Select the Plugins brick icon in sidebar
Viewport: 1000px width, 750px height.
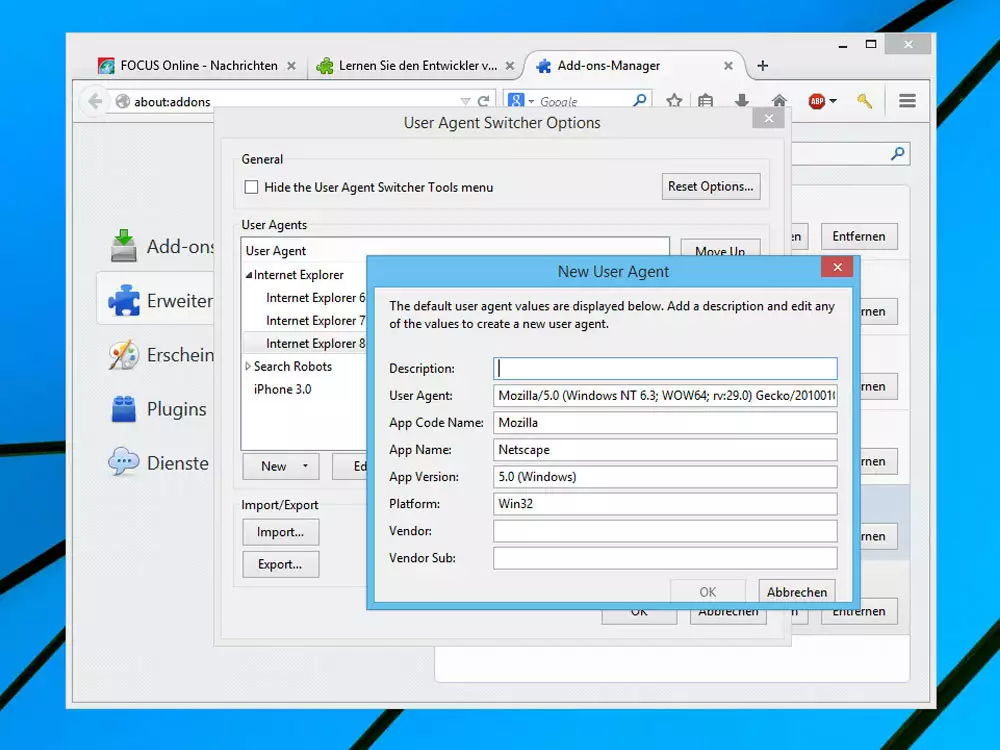(x=124, y=409)
